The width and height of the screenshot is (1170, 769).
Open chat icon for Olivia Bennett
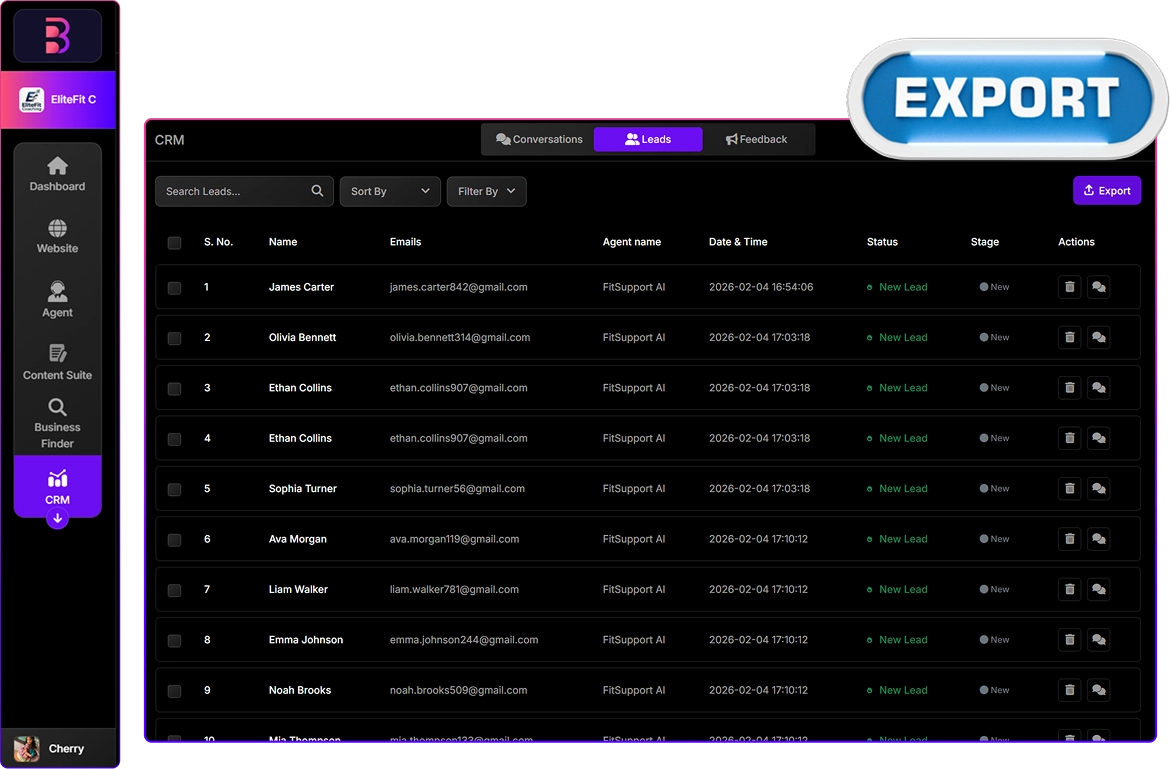tap(1098, 338)
